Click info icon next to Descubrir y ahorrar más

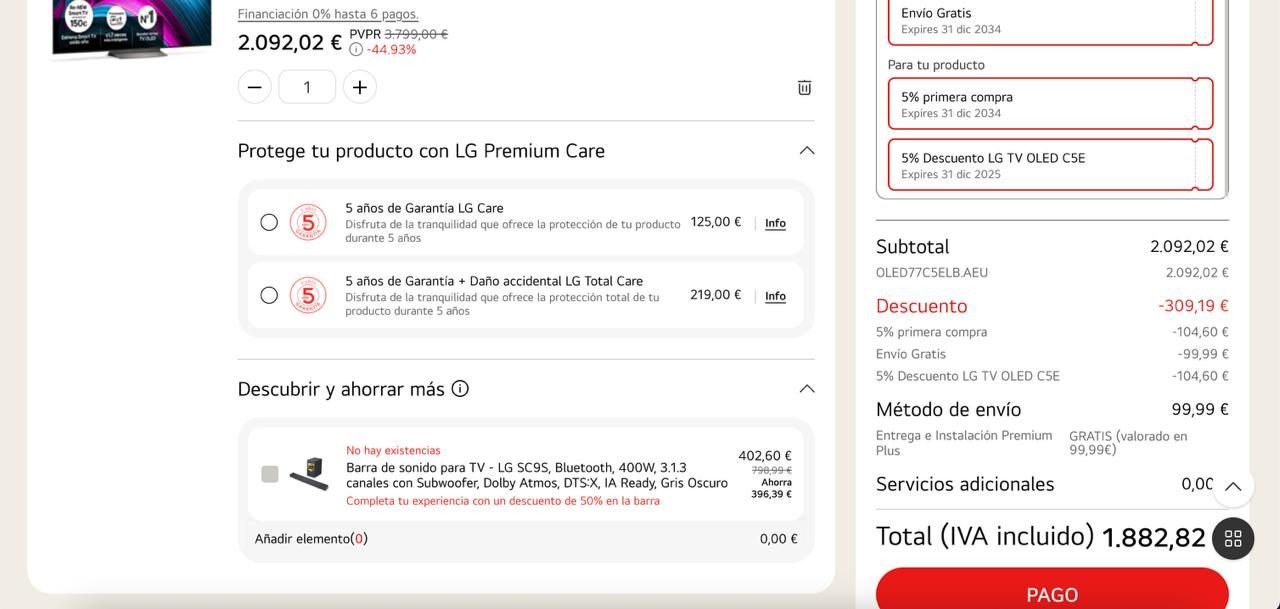click(460, 389)
